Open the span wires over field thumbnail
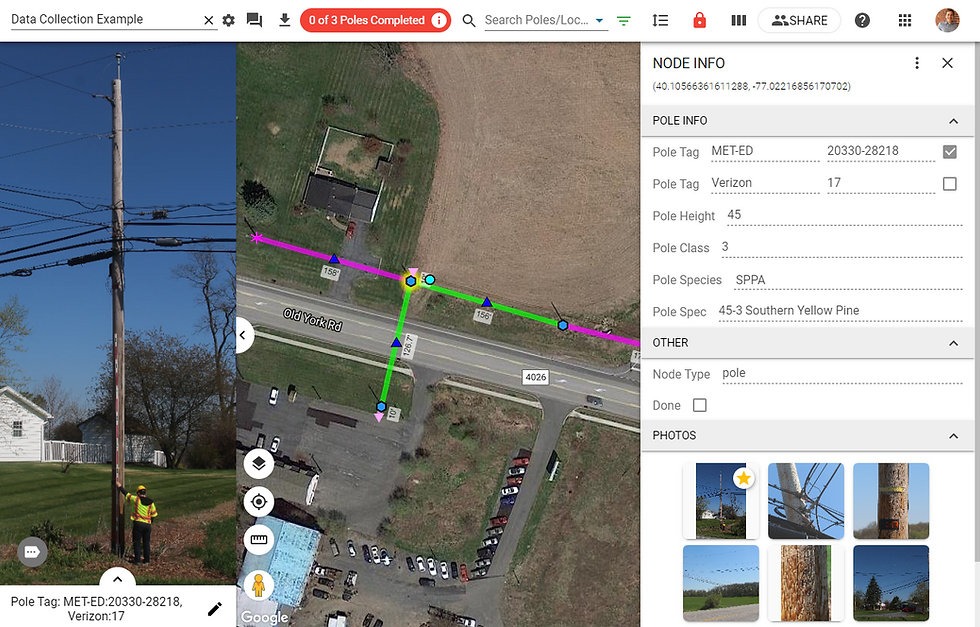 pos(721,583)
